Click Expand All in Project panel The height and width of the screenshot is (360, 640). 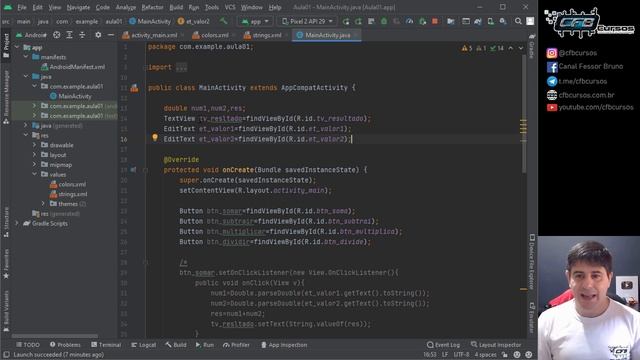69,35
